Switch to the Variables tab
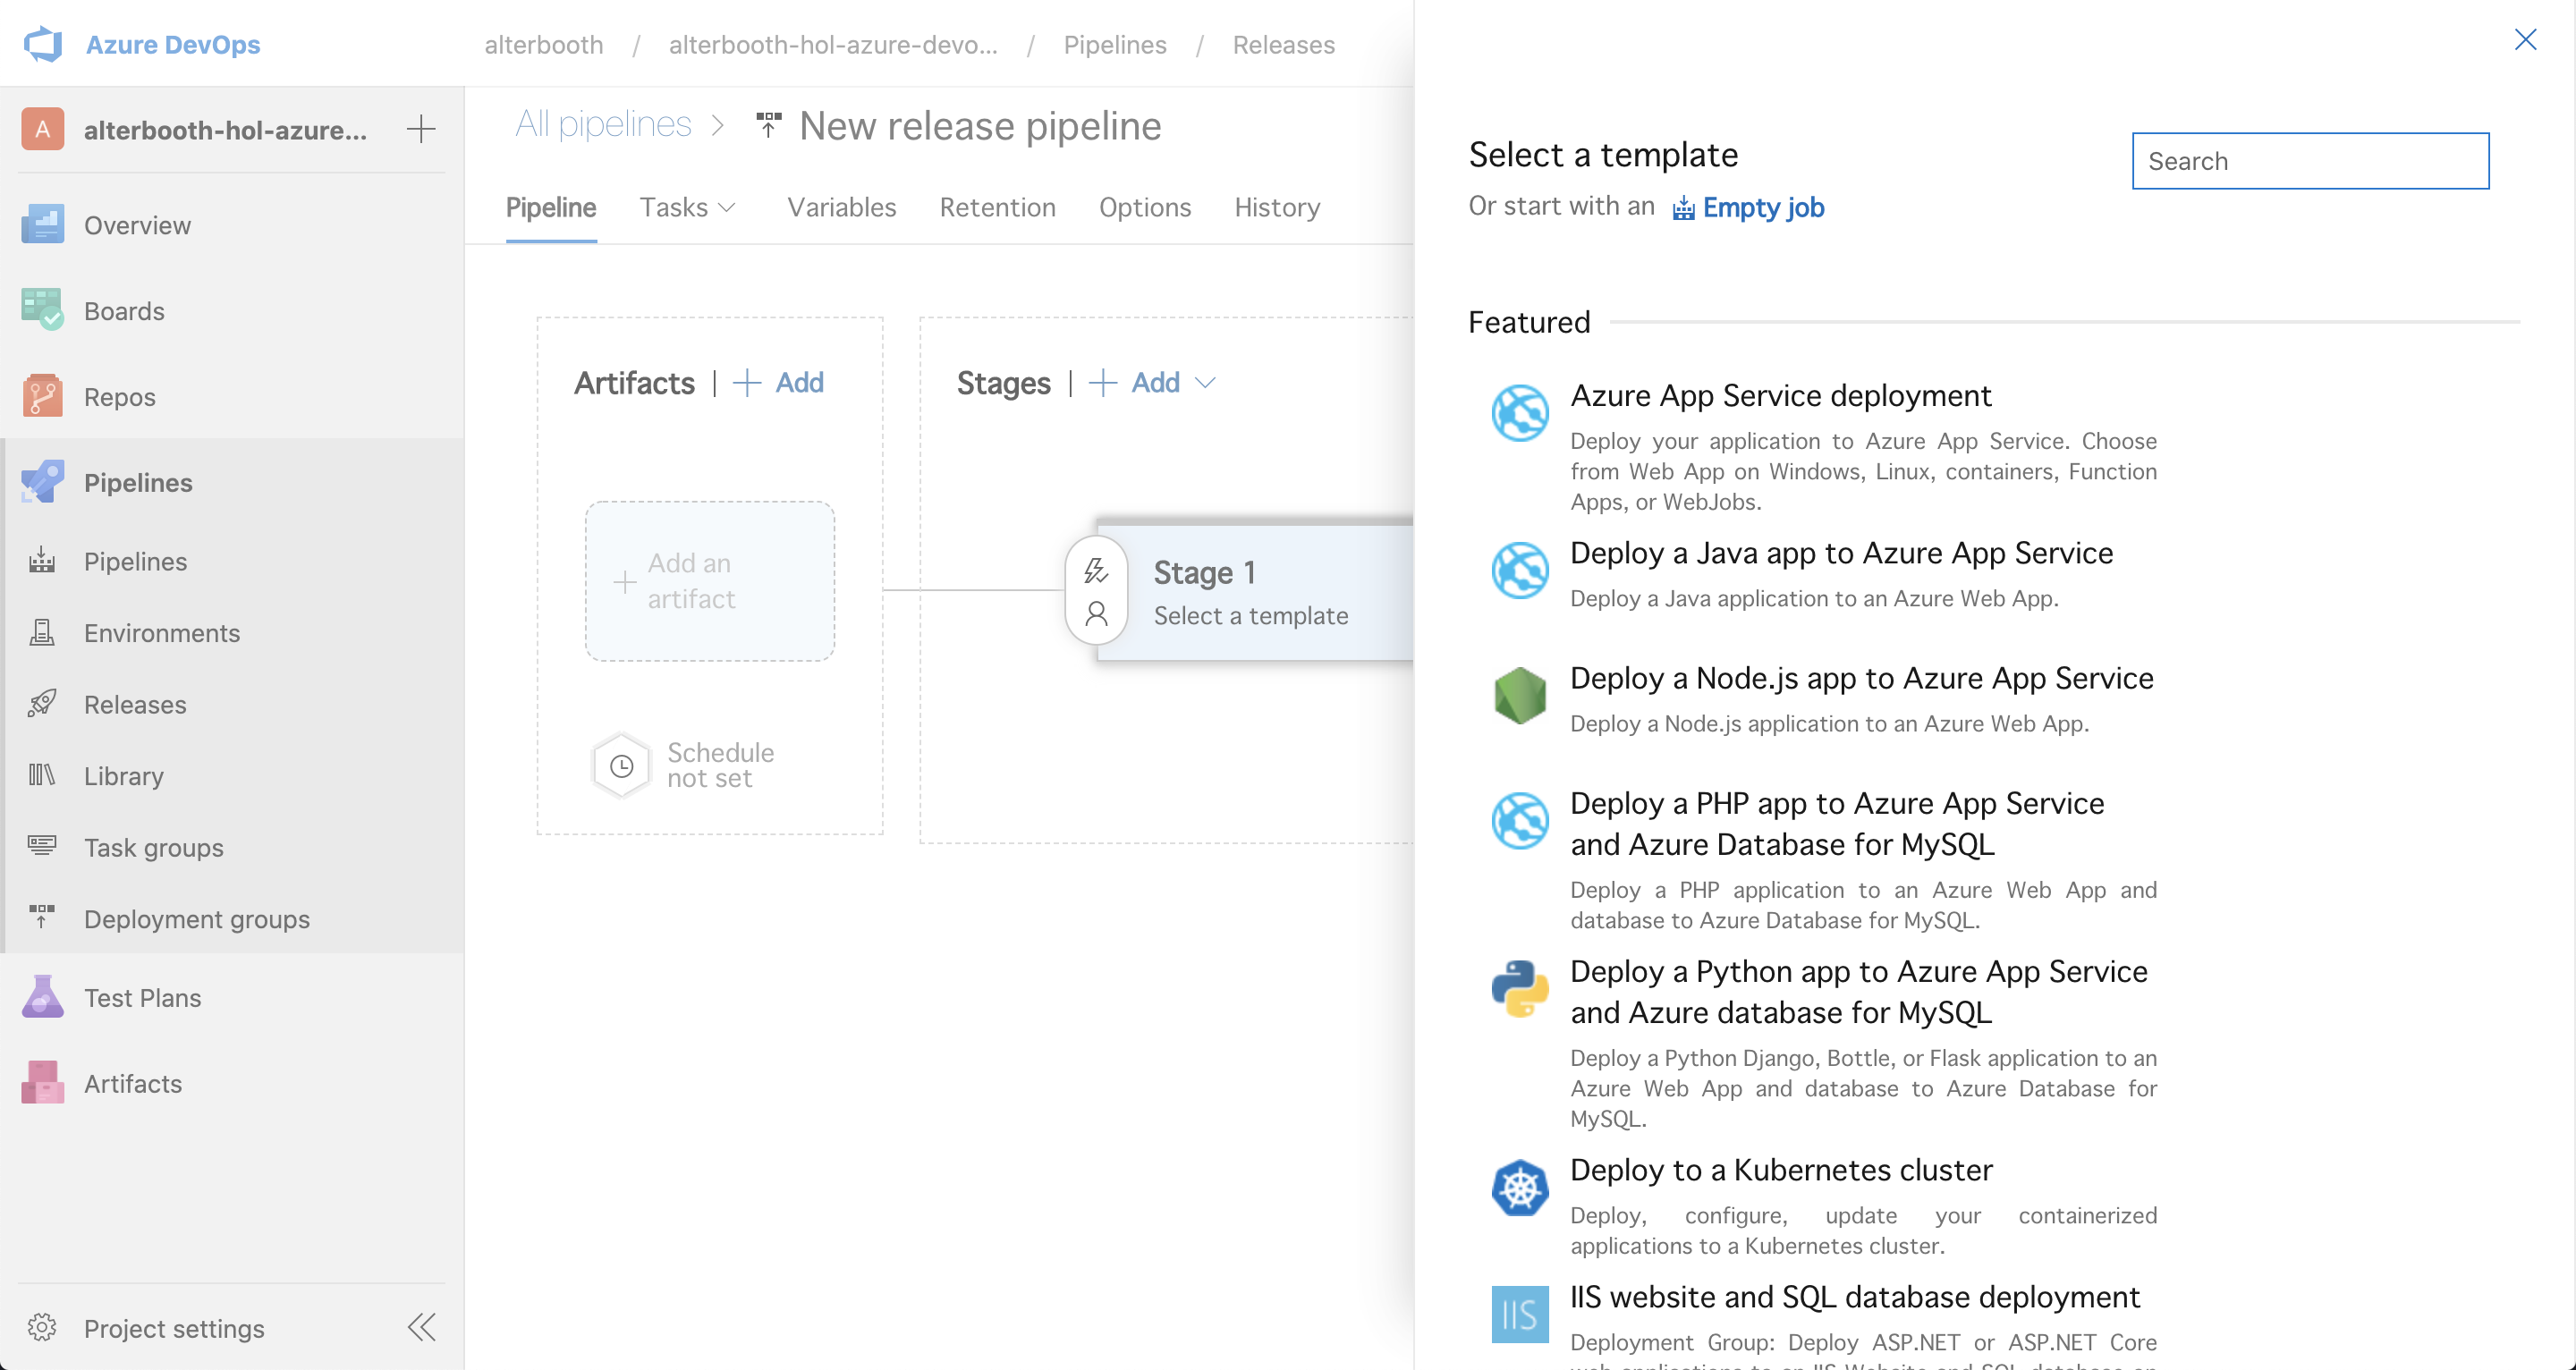Image resolution: width=2576 pixels, height=1370 pixels. click(841, 207)
